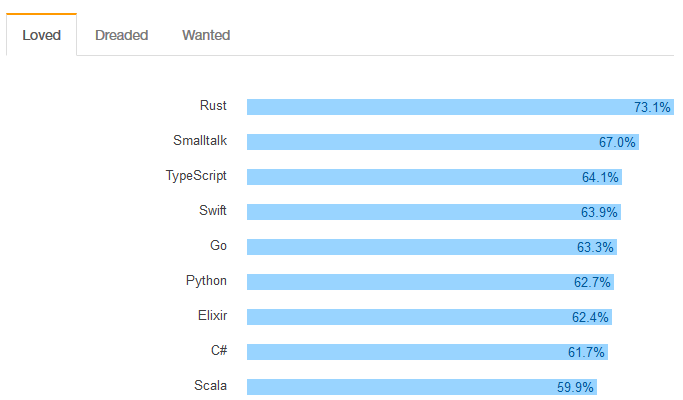Click the C# bar showing 61.7%

pos(427,352)
